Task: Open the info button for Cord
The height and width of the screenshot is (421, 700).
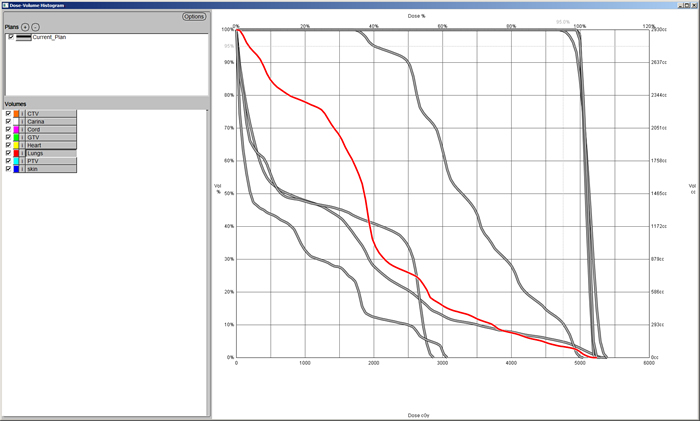Action: tap(23, 129)
